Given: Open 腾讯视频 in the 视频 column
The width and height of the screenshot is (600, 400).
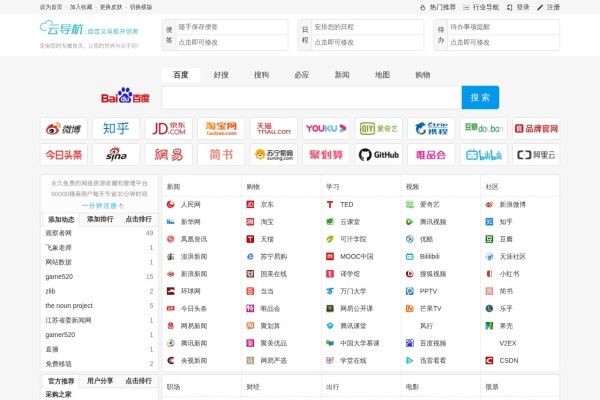Looking at the screenshot, I should pyautogui.click(x=433, y=222).
